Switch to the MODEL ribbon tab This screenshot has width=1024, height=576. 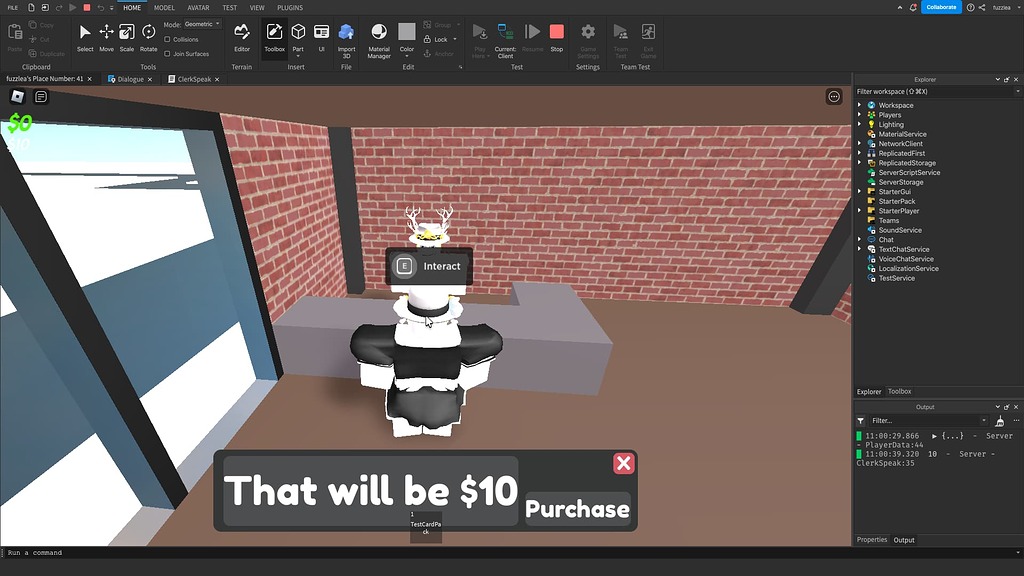tap(164, 7)
